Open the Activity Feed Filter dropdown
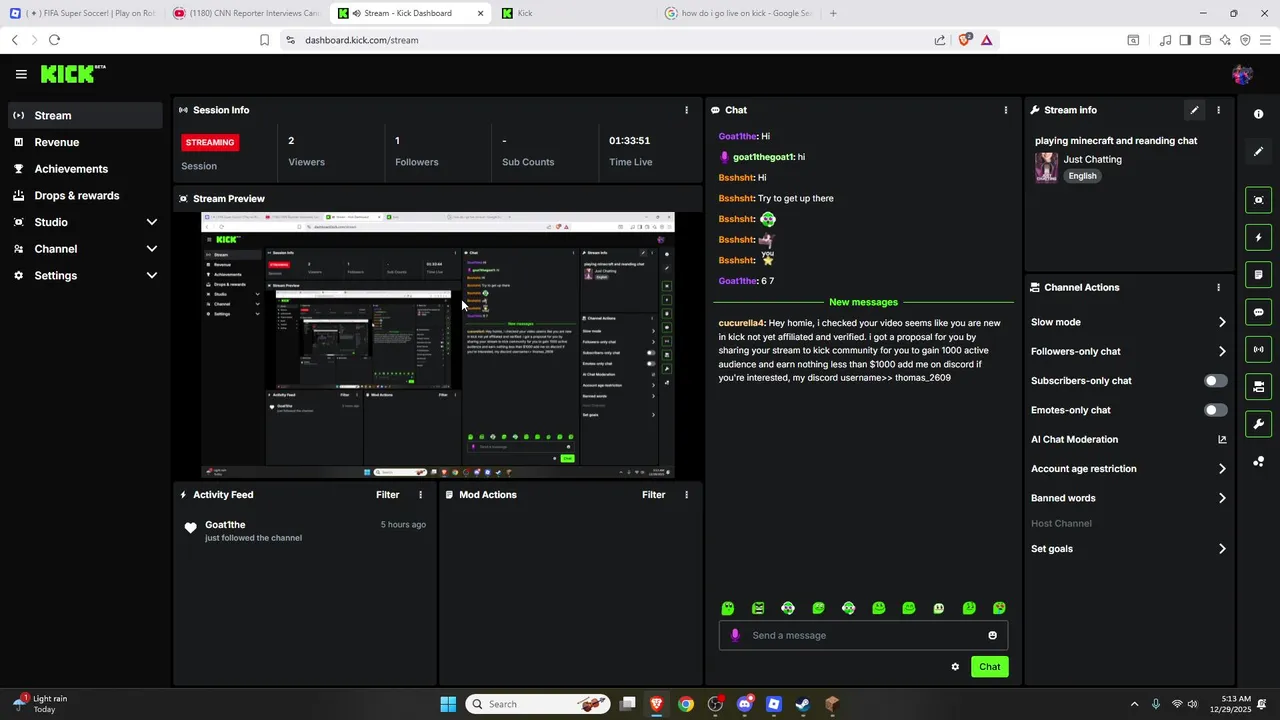Viewport: 1280px width, 720px height. coord(387,495)
